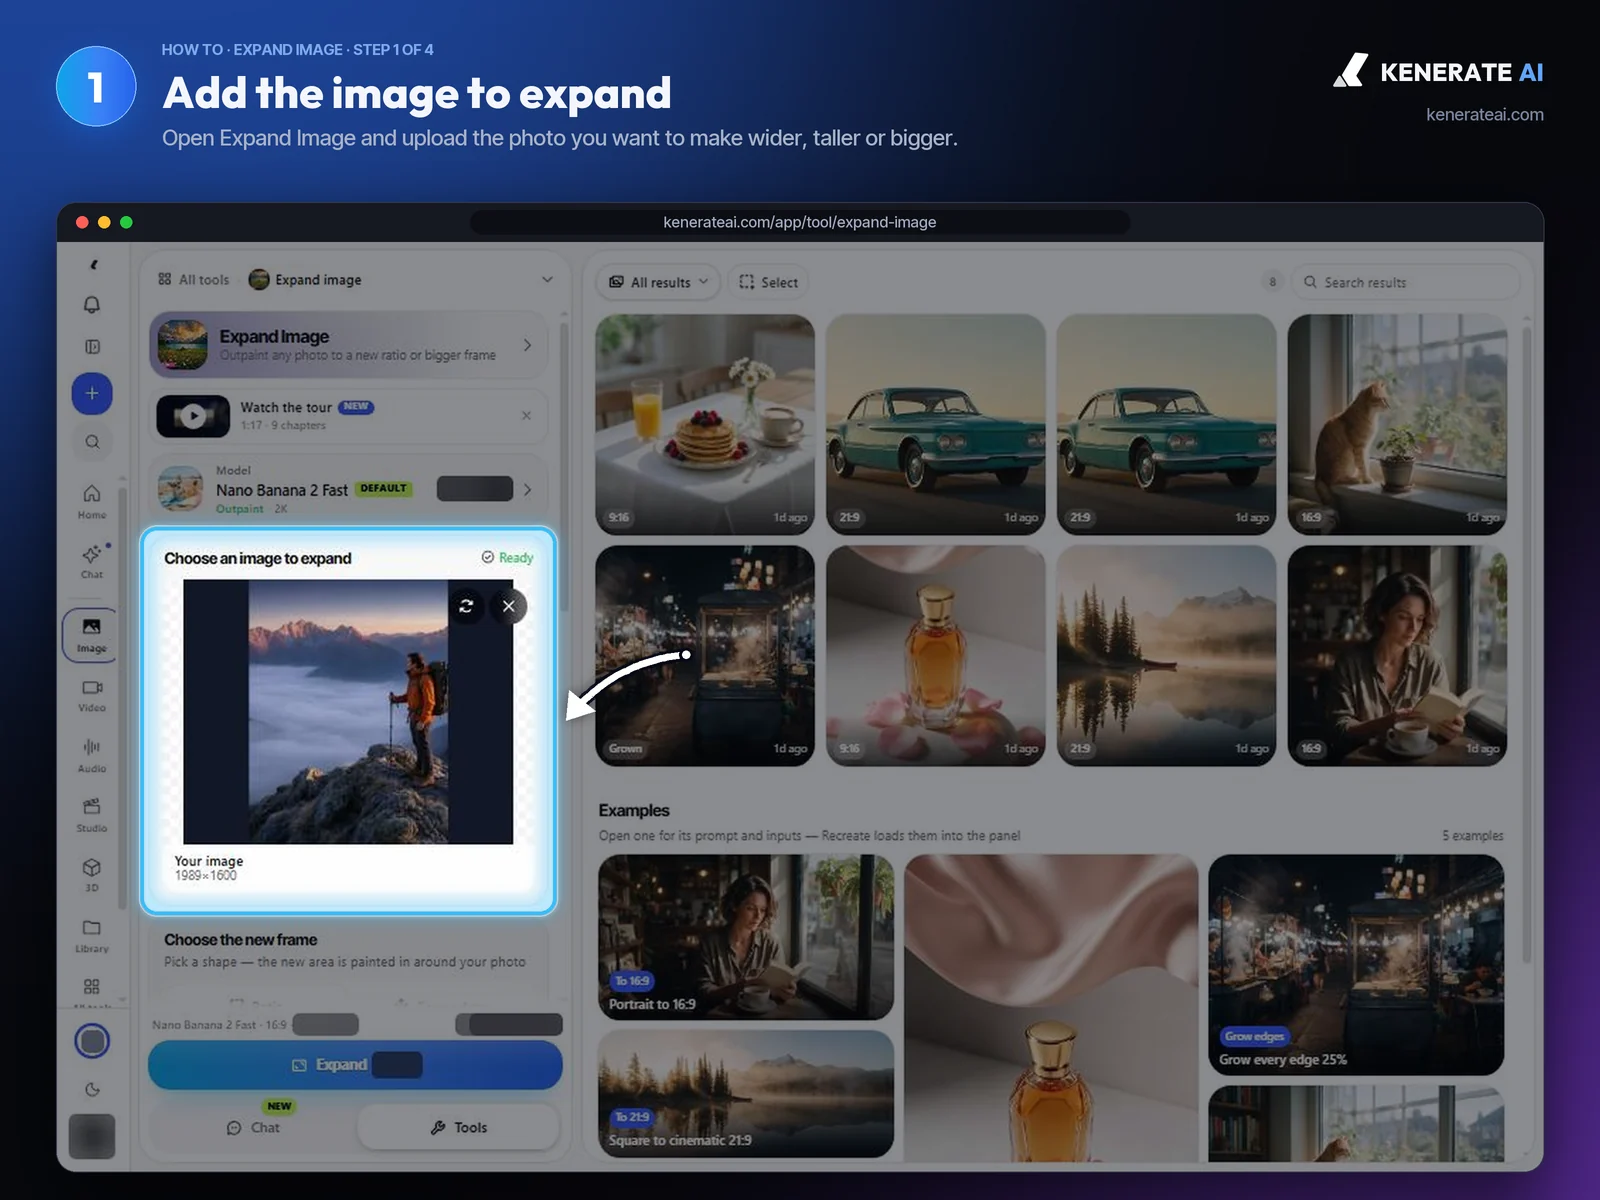Image resolution: width=1600 pixels, height=1200 pixels.
Task: Click the Kenerate logo in the sidebar
Action: [x=93, y=265]
